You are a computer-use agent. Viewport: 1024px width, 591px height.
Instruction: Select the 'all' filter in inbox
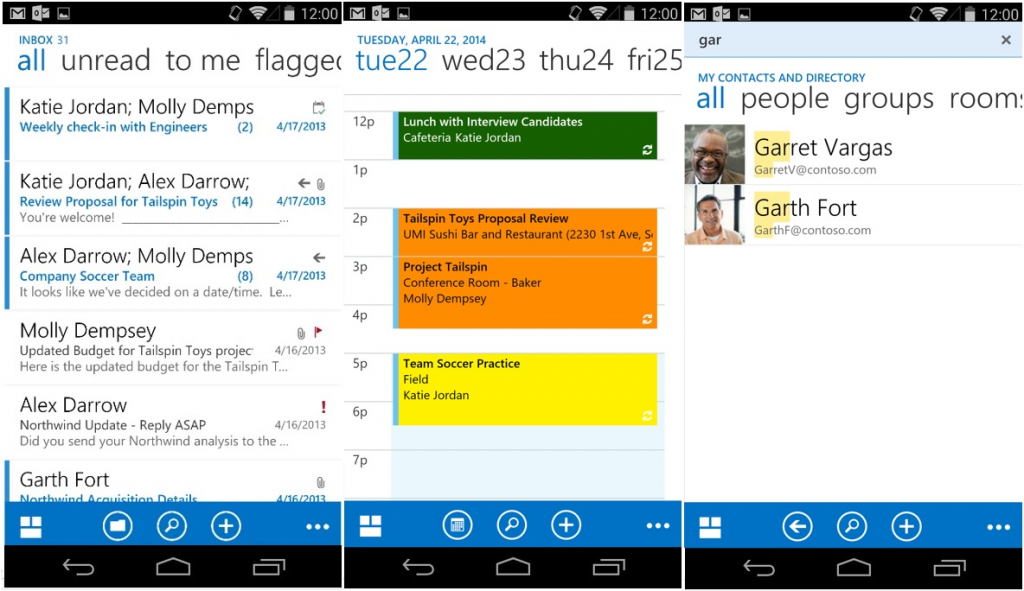(x=31, y=61)
